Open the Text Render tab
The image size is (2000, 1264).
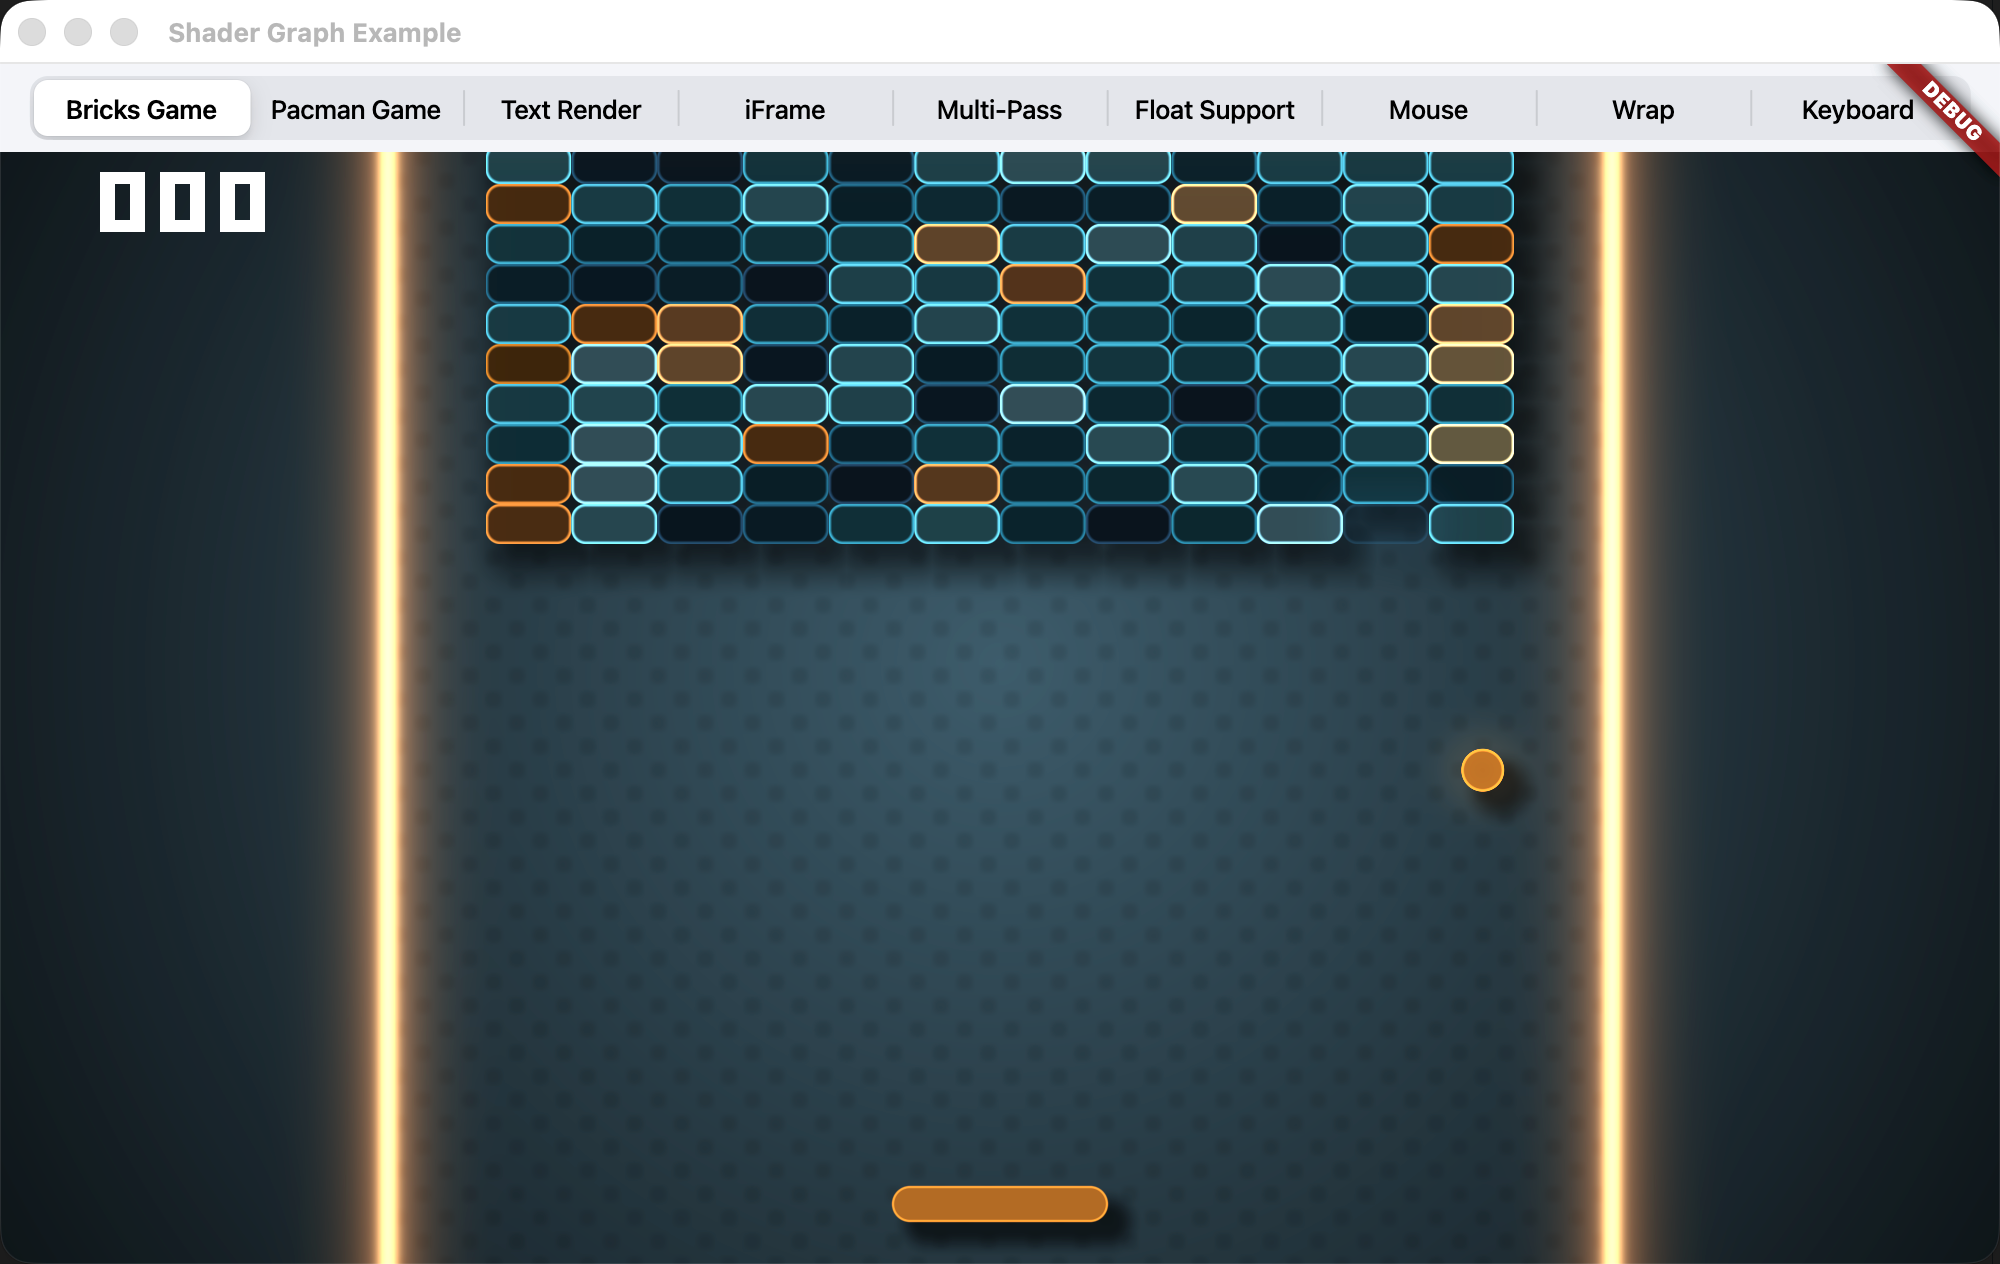point(570,110)
